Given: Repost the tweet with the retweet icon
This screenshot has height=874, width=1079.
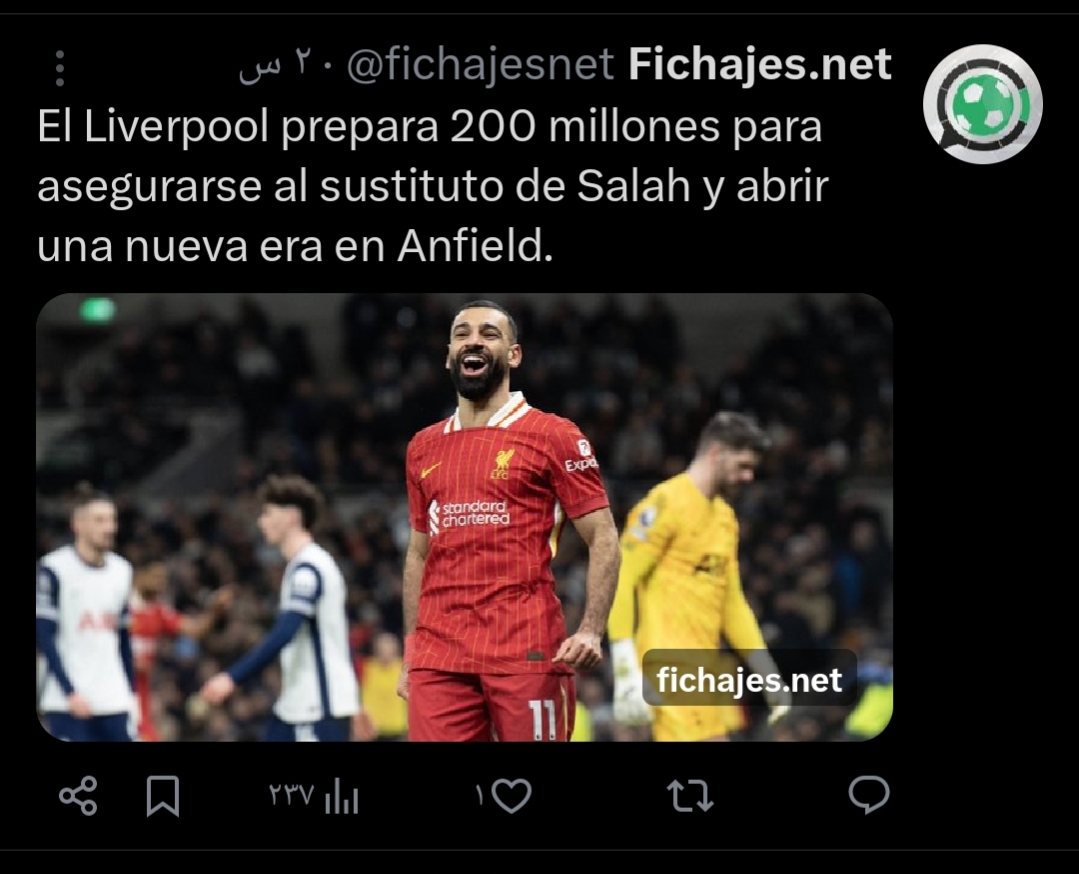Looking at the screenshot, I should point(690,796).
